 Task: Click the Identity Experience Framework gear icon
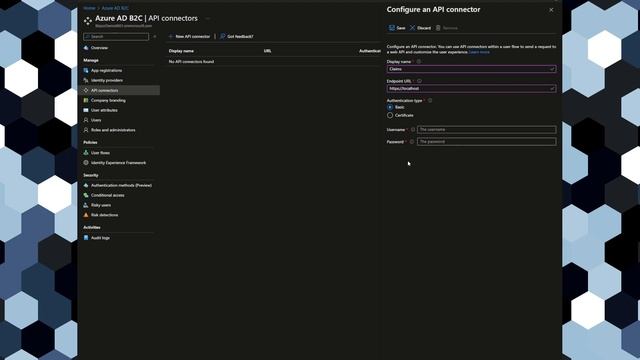click(86, 162)
